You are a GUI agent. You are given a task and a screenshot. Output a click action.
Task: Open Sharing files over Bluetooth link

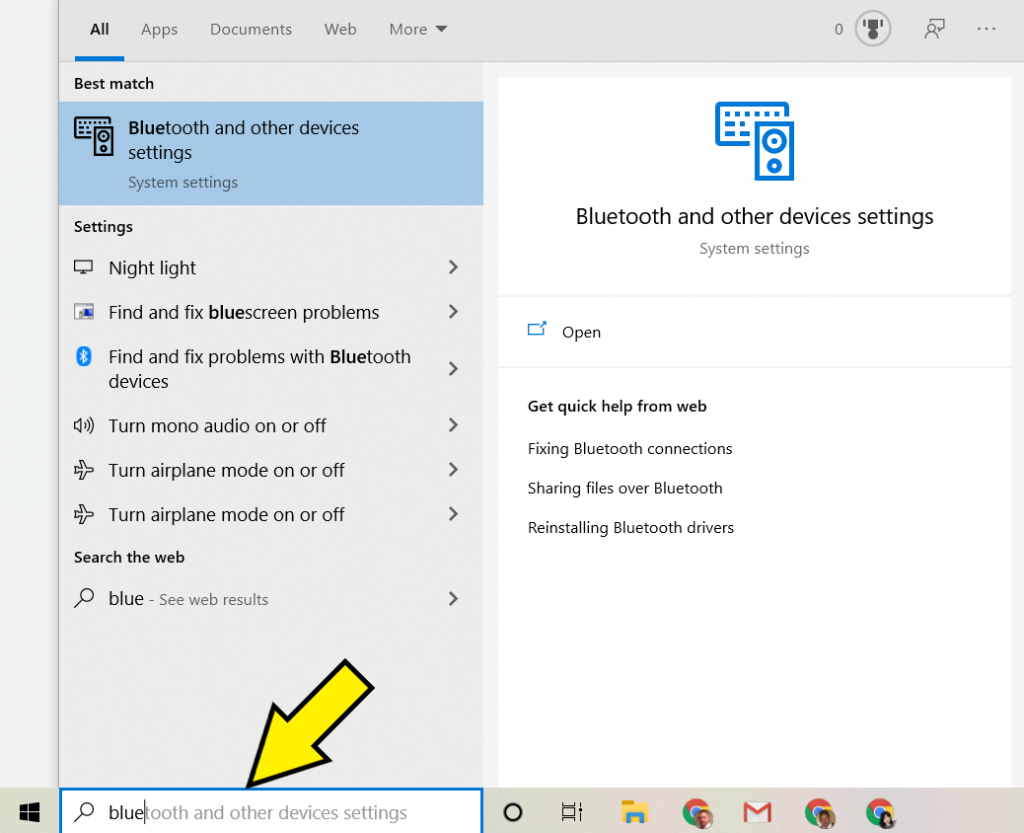625,488
